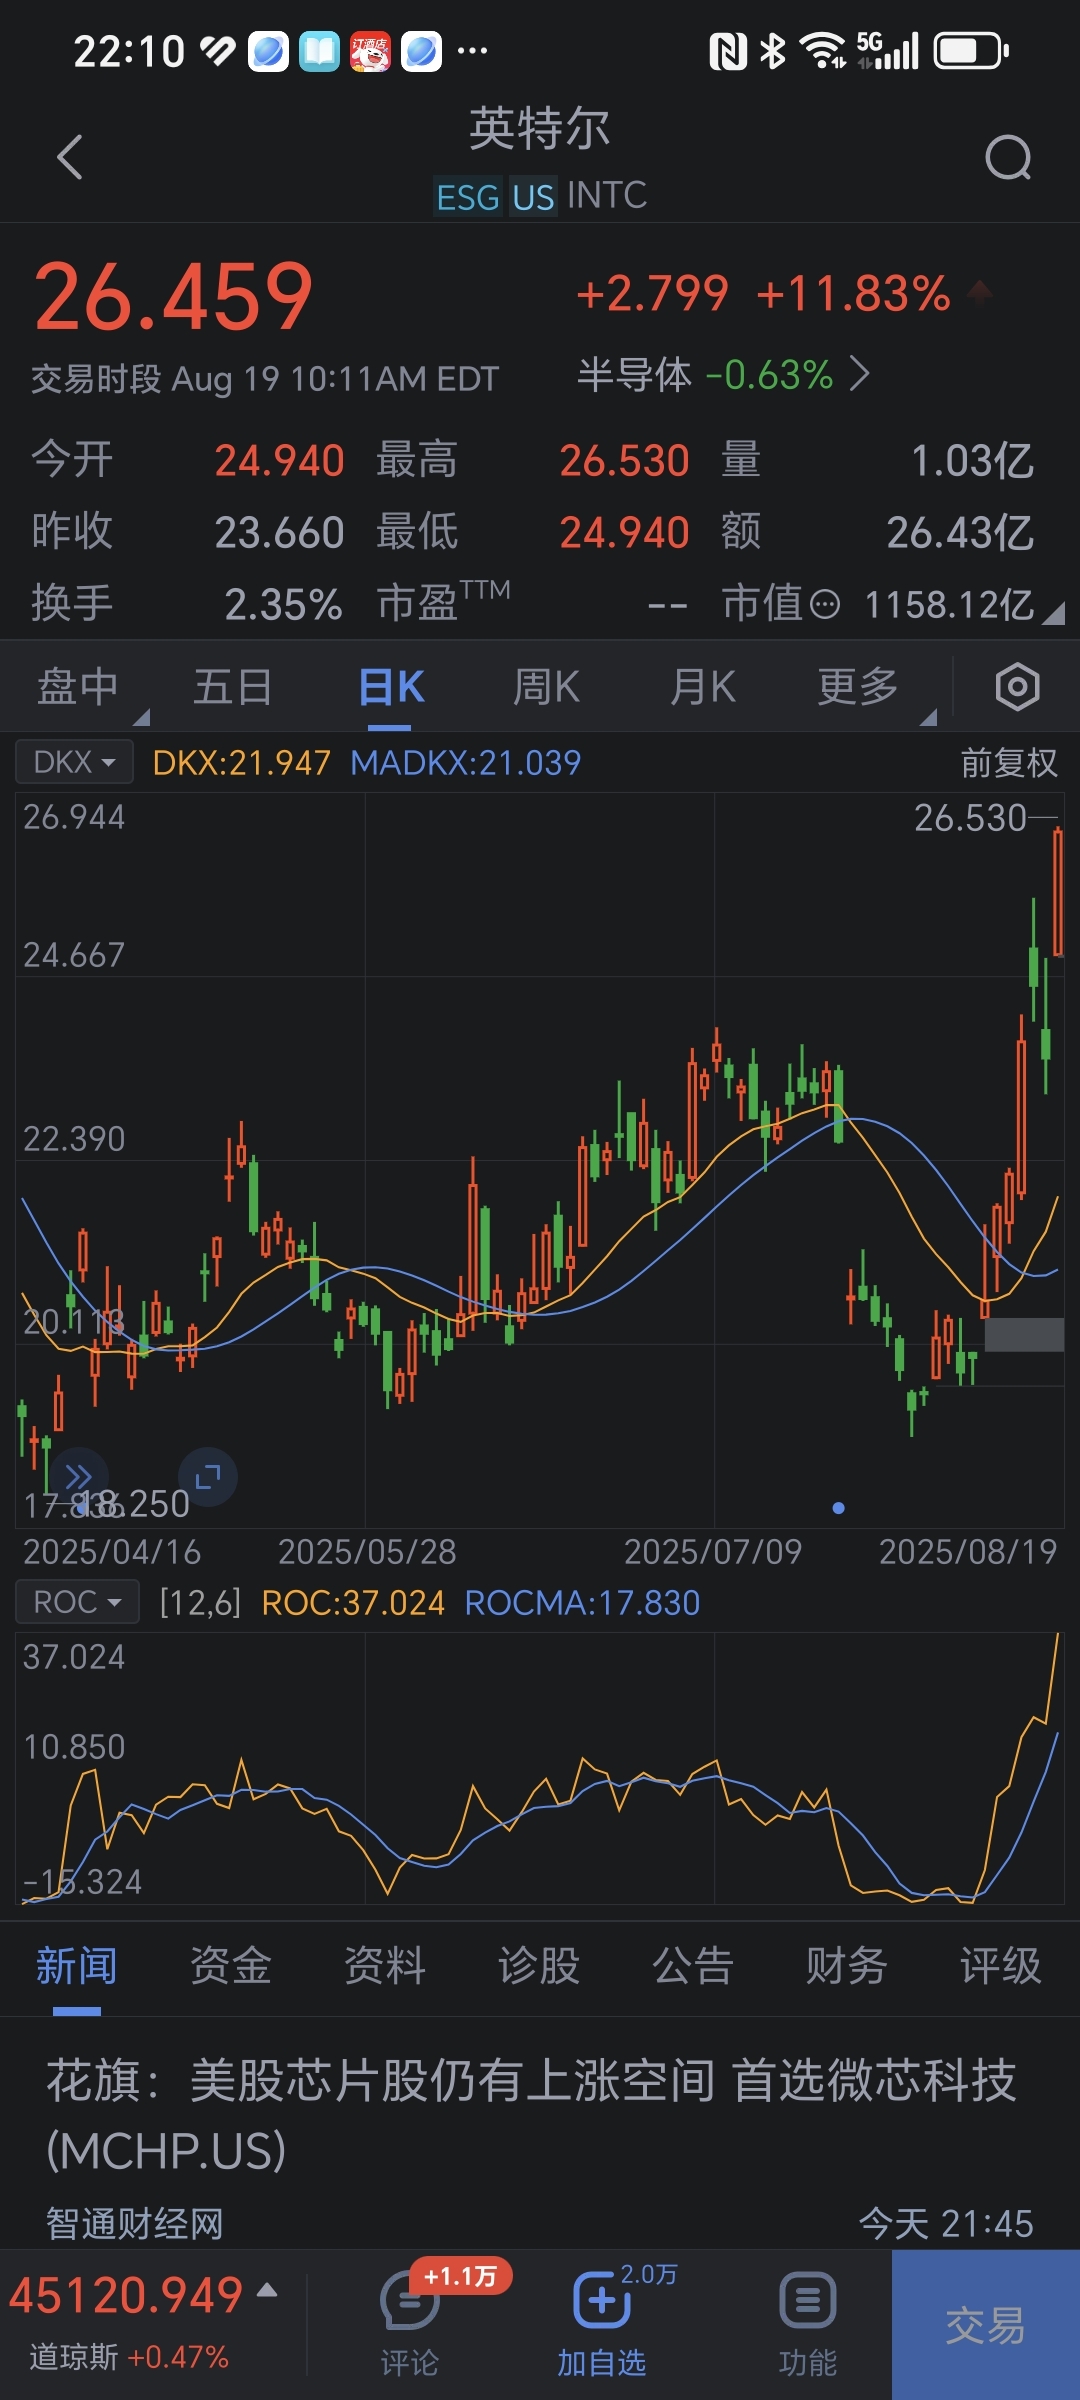Open the 评级 ratings tab
Viewport: 1080px width, 2400px height.
tap(1001, 1966)
